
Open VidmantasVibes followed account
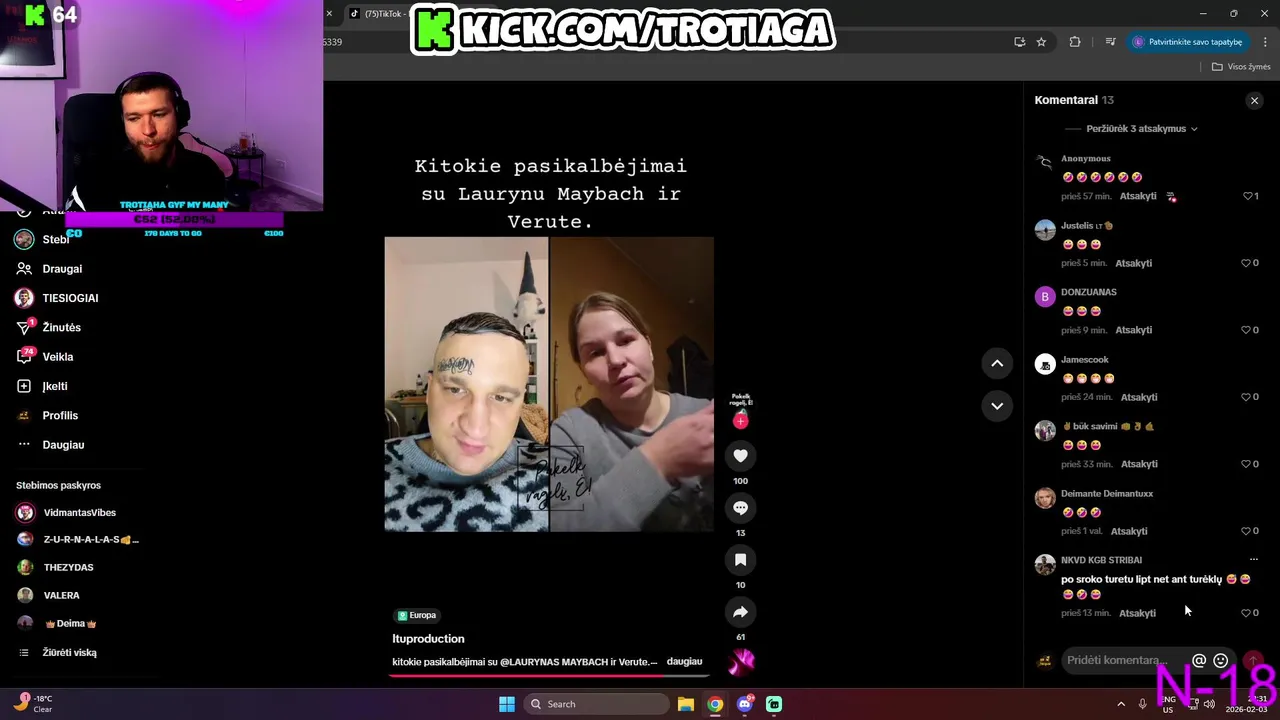click(x=79, y=513)
